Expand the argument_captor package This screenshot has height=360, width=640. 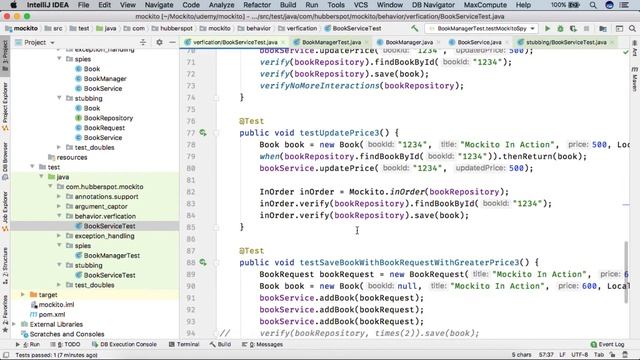point(60,206)
